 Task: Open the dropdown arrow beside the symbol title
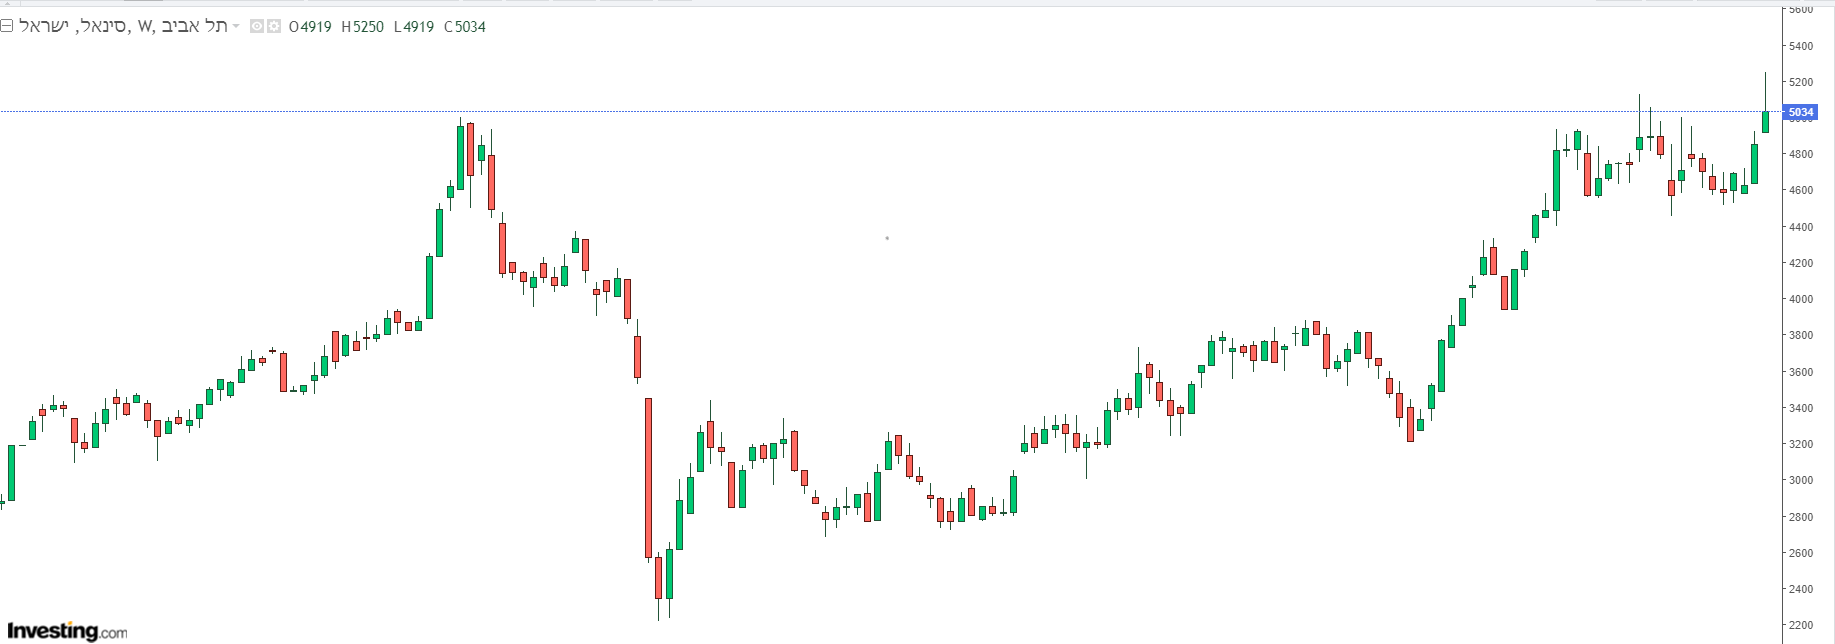236,26
